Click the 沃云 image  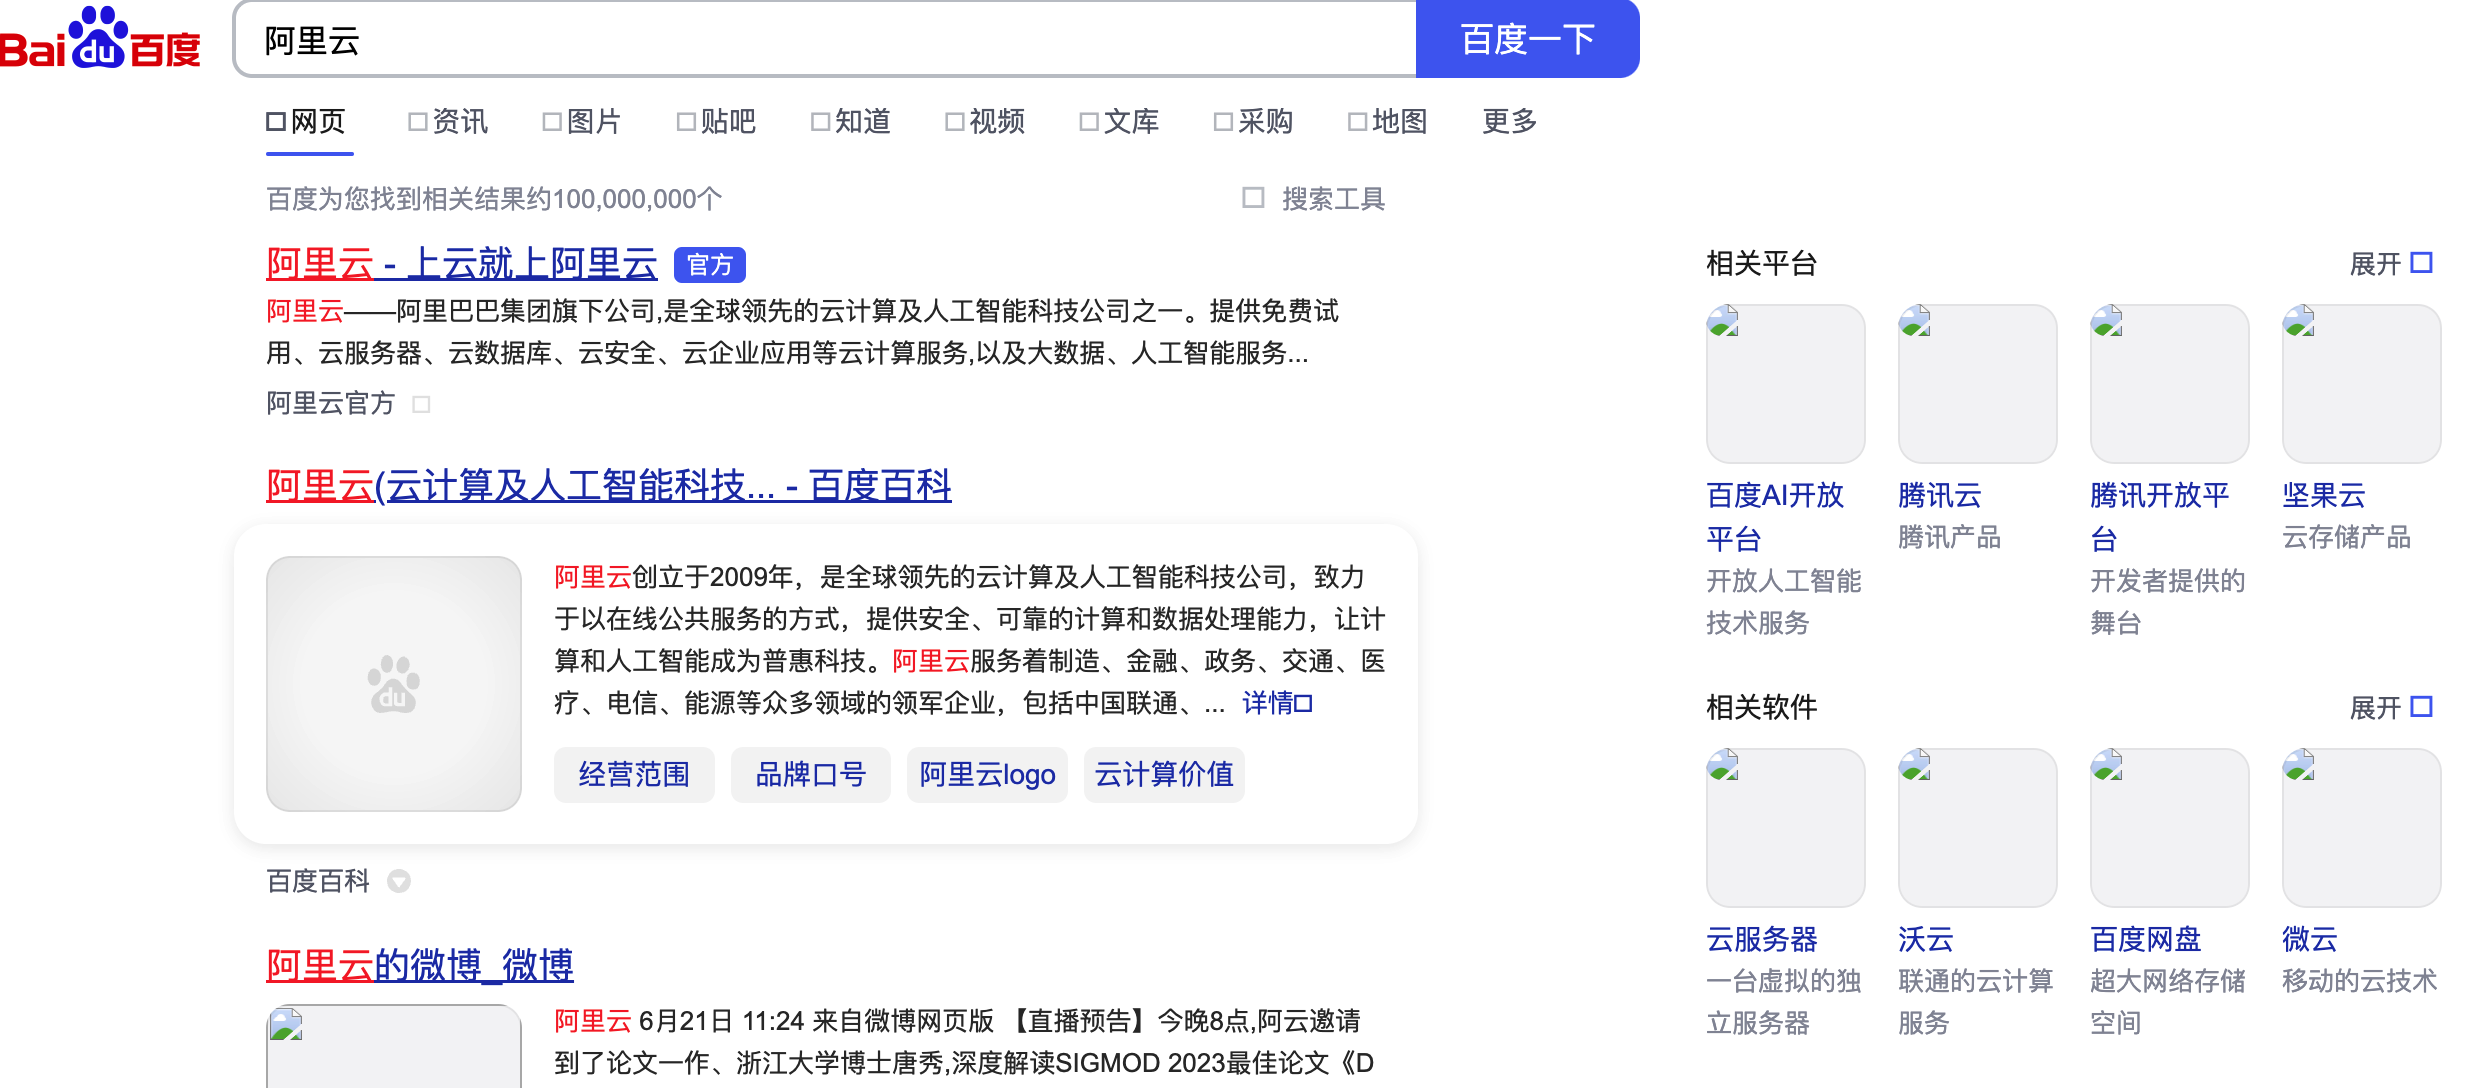pyautogui.click(x=1978, y=828)
